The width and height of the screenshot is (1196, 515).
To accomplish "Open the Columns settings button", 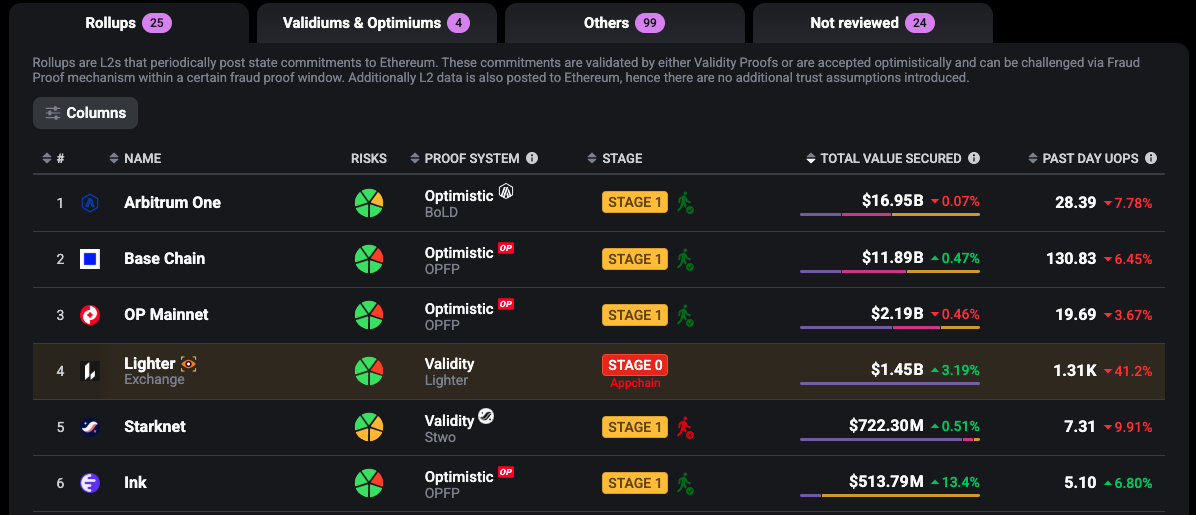I will tap(85, 113).
